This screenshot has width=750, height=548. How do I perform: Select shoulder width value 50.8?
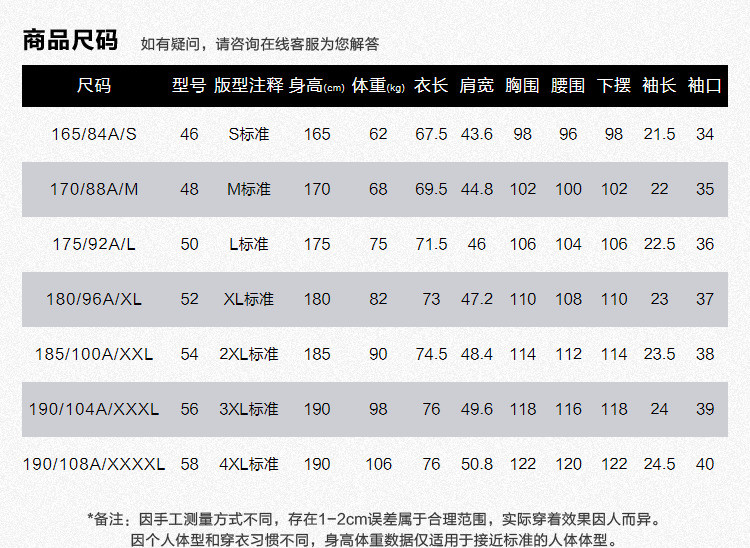coord(476,464)
